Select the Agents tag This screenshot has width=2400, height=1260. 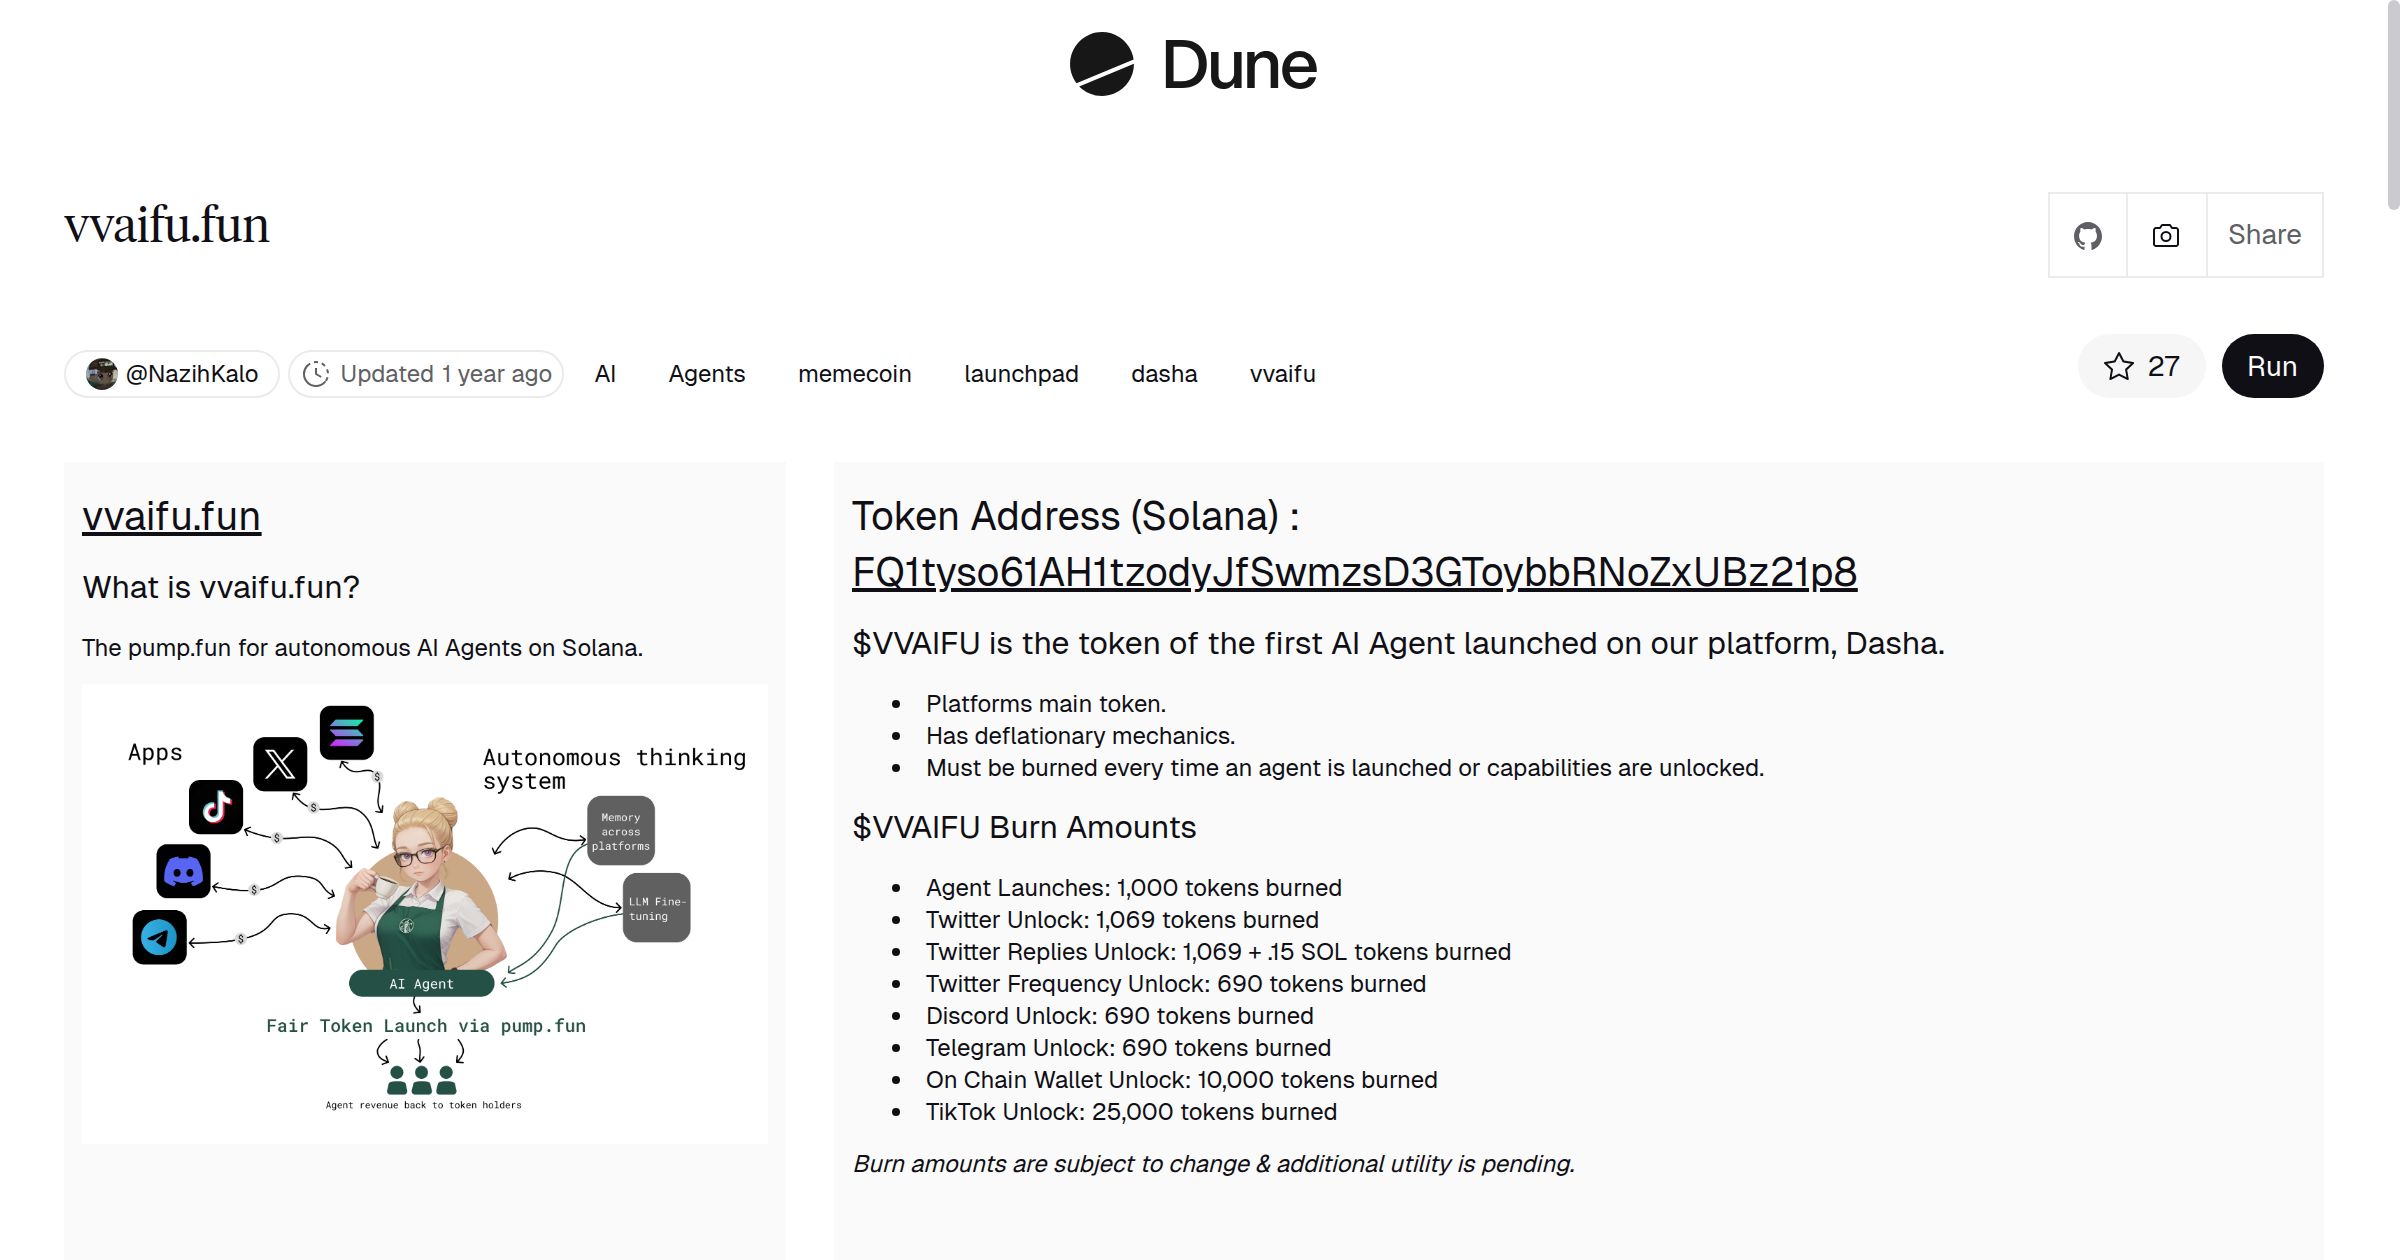click(x=706, y=374)
